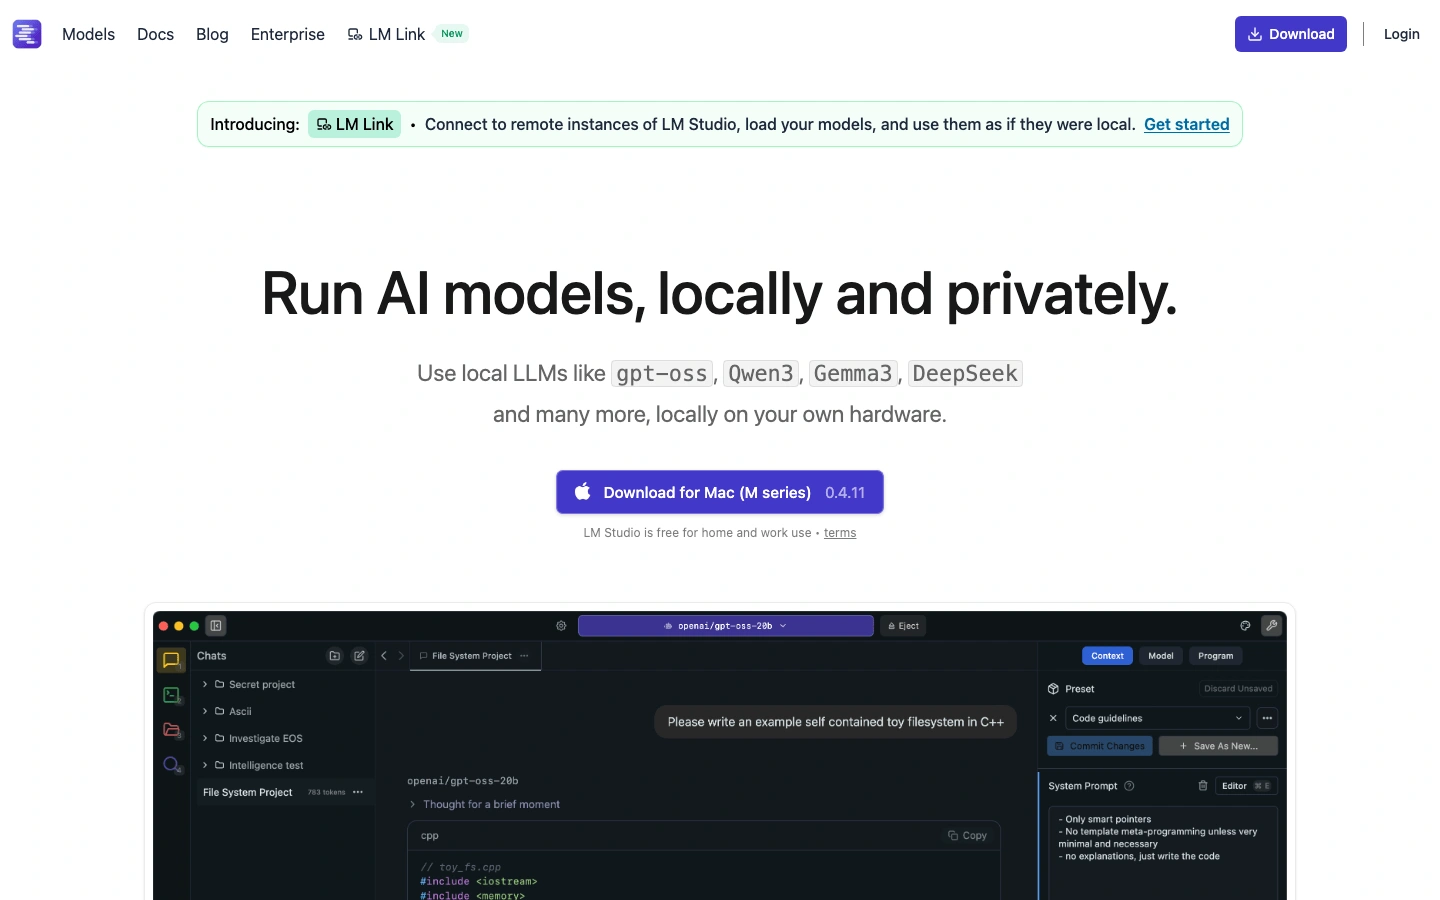Click the LM Studio logo icon
Image resolution: width=1440 pixels, height=900 pixels.
[27, 34]
